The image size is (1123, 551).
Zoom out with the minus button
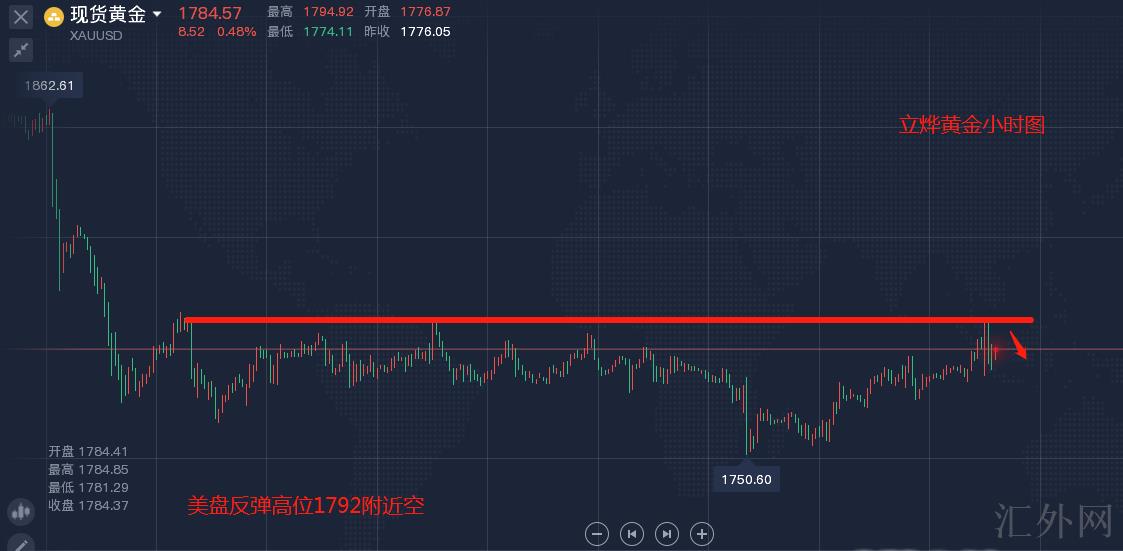[x=597, y=534]
